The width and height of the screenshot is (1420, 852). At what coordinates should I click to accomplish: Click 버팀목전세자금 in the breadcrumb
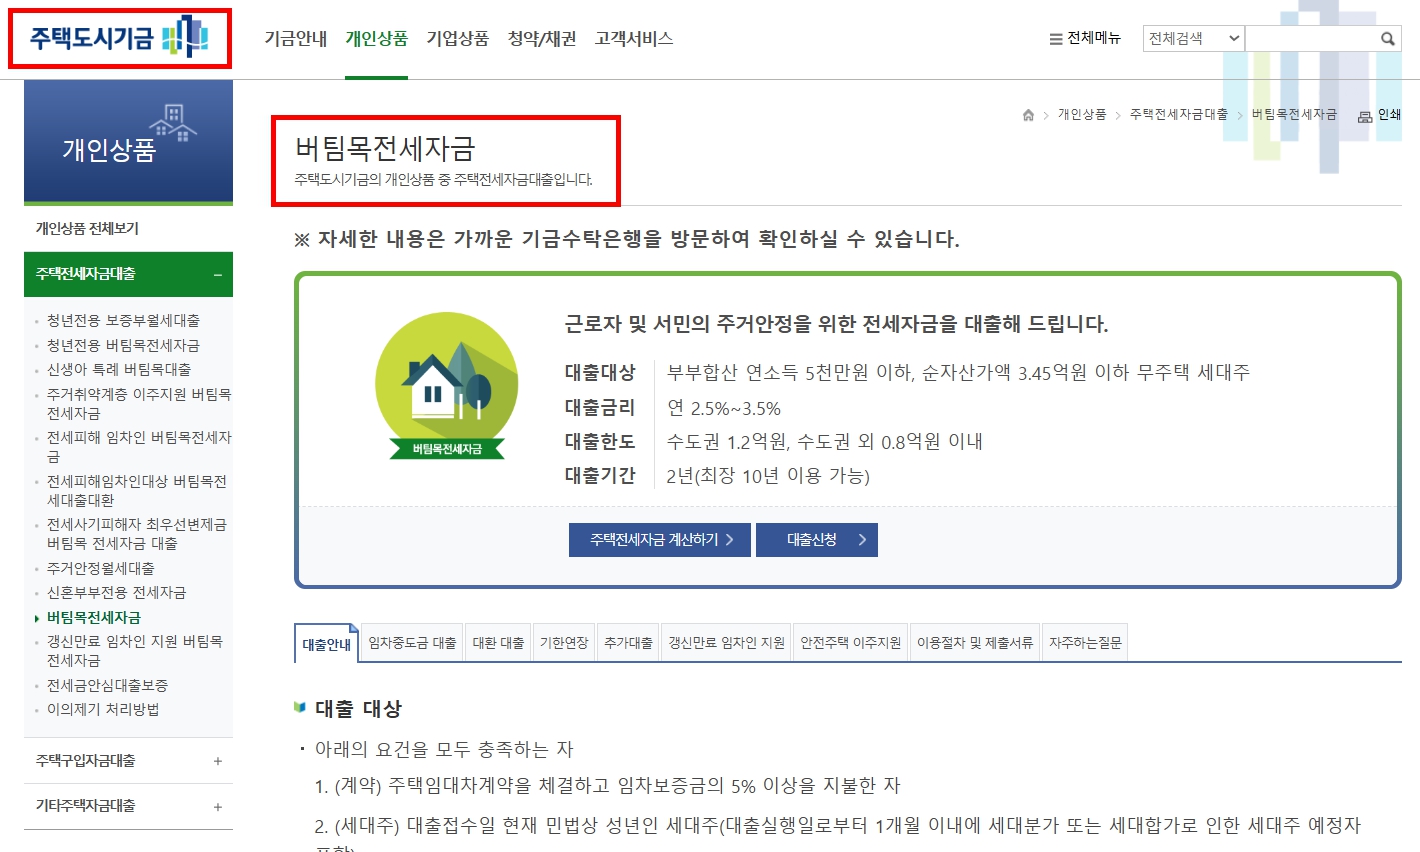click(1294, 115)
